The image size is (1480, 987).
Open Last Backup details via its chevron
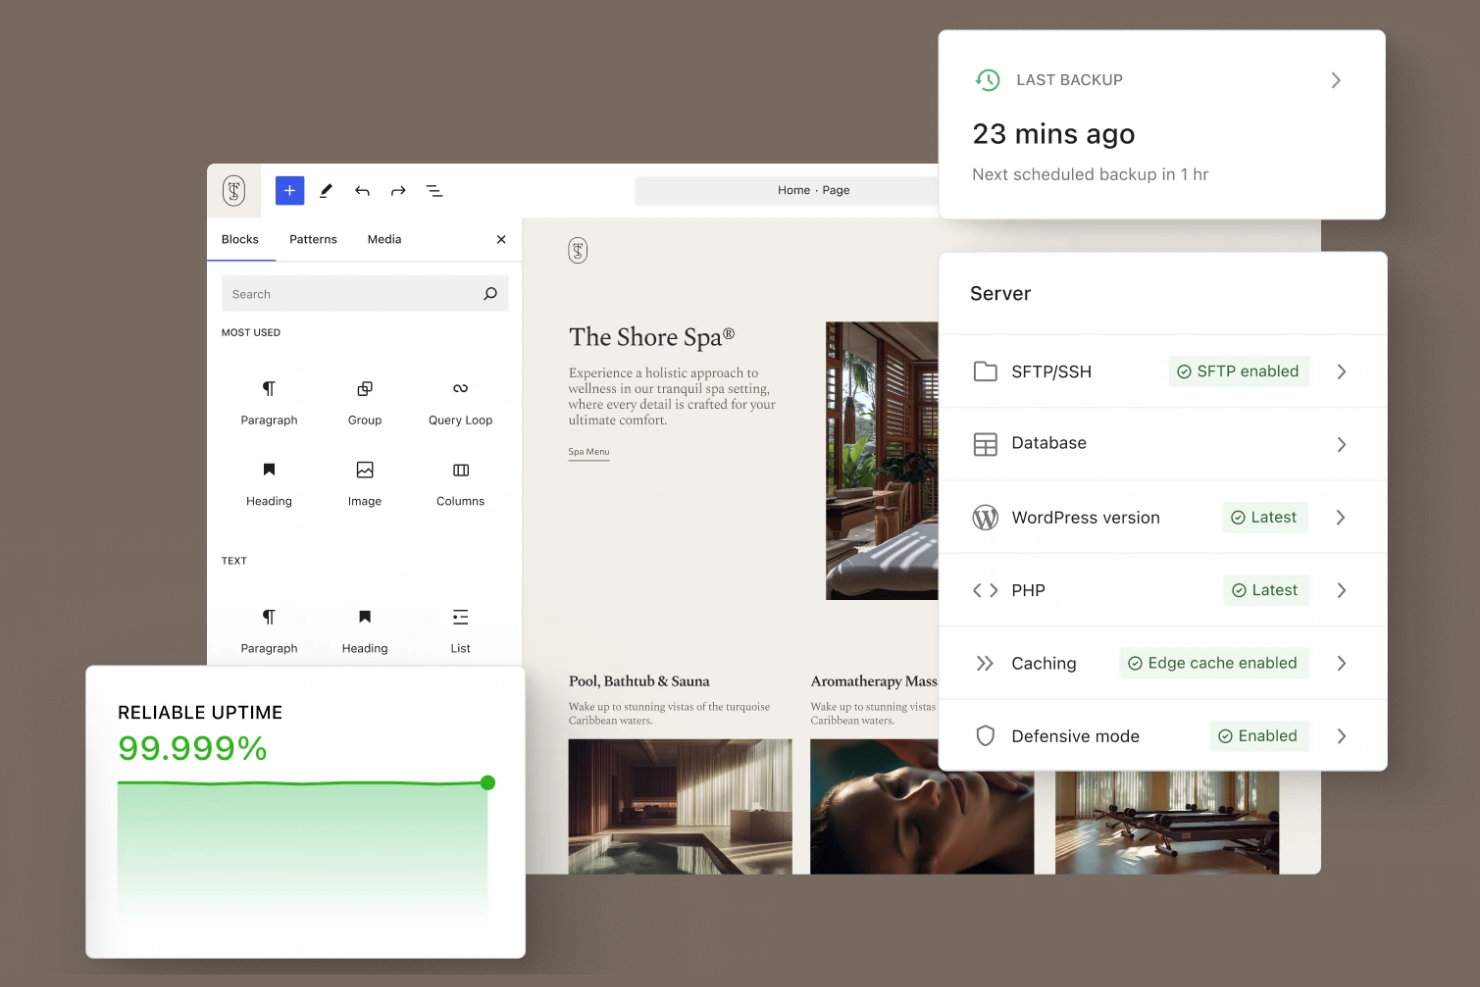(1336, 80)
